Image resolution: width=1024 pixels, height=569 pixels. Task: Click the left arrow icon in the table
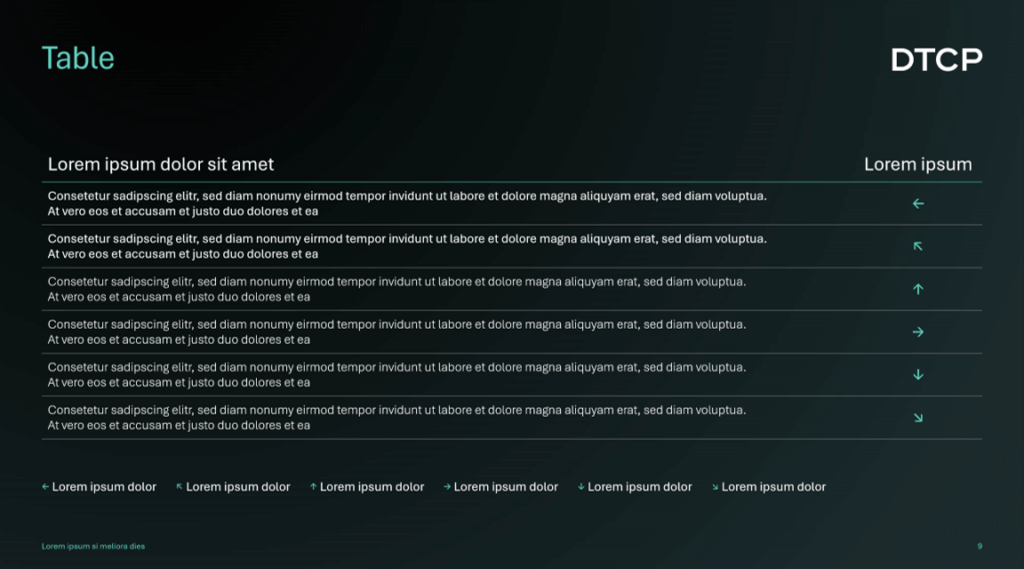(918, 204)
